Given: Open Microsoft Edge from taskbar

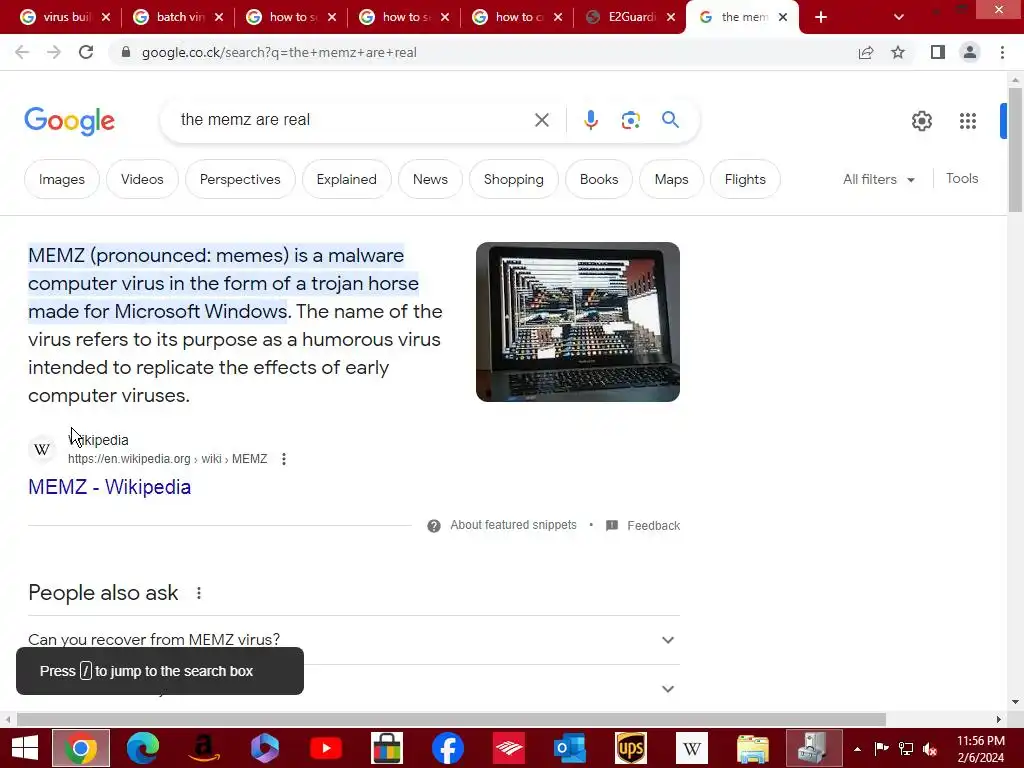Looking at the screenshot, I should point(142,748).
